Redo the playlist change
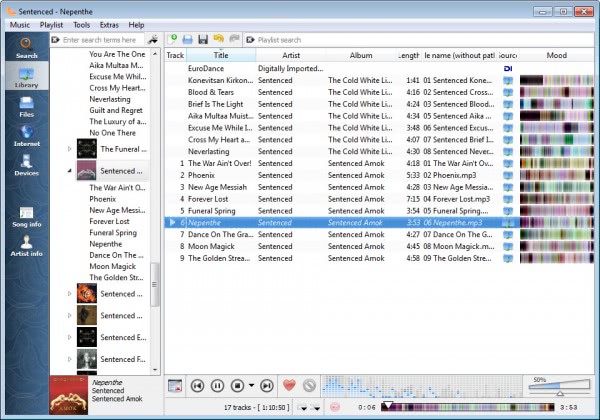Viewport: 600px width, 420px height. click(234, 39)
